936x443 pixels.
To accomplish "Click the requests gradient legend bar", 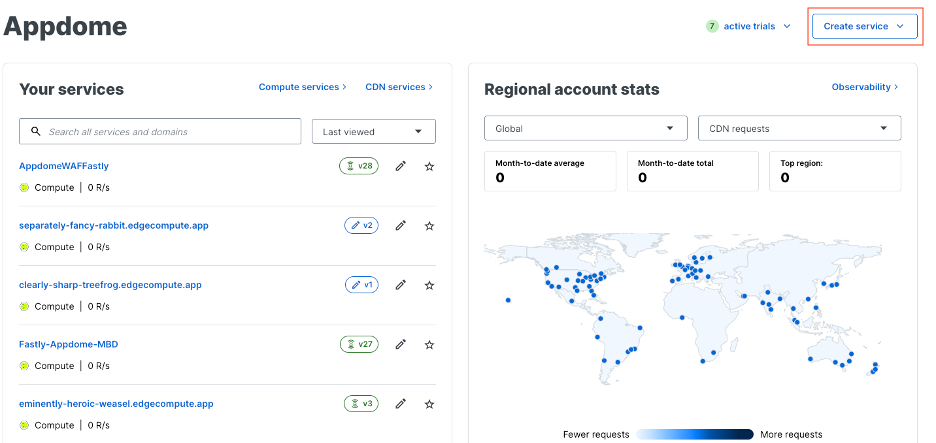I will point(695,435).
